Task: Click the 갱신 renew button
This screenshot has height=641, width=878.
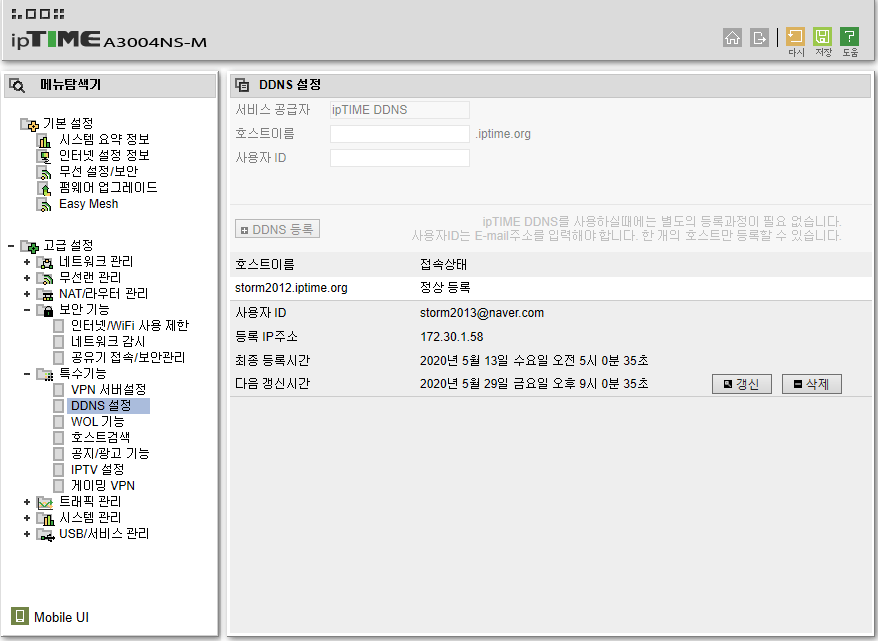Action: point(742,384)
